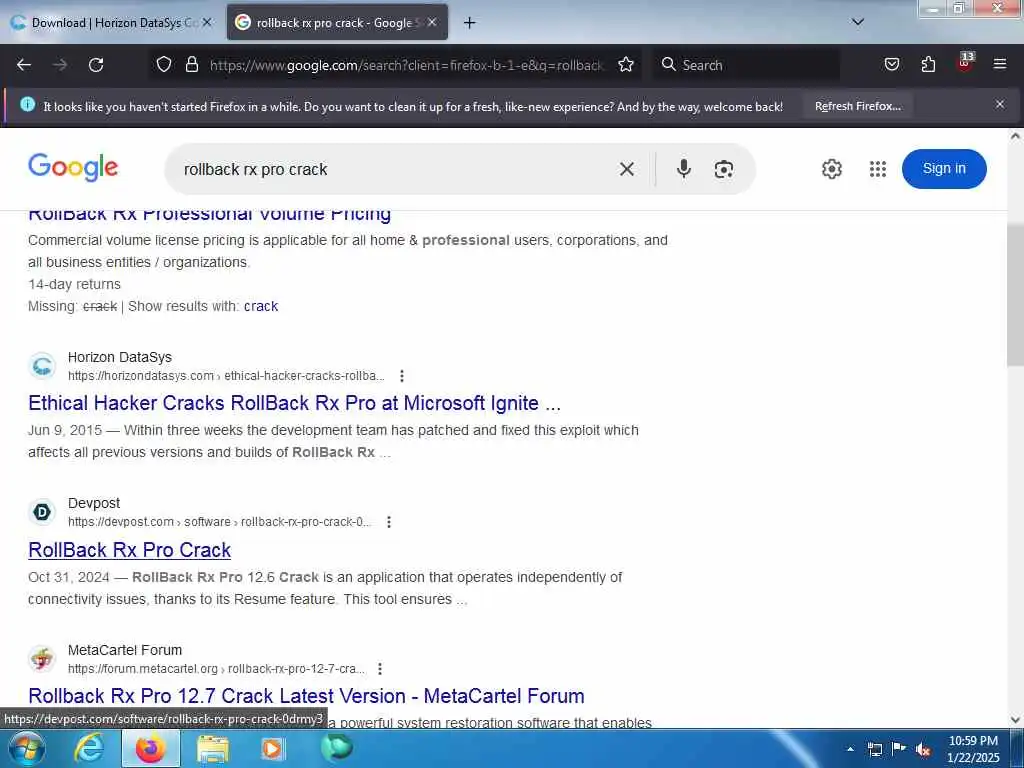Click the Firefox taskbar button
1024x768 pixels.
(x=150, y=749)
